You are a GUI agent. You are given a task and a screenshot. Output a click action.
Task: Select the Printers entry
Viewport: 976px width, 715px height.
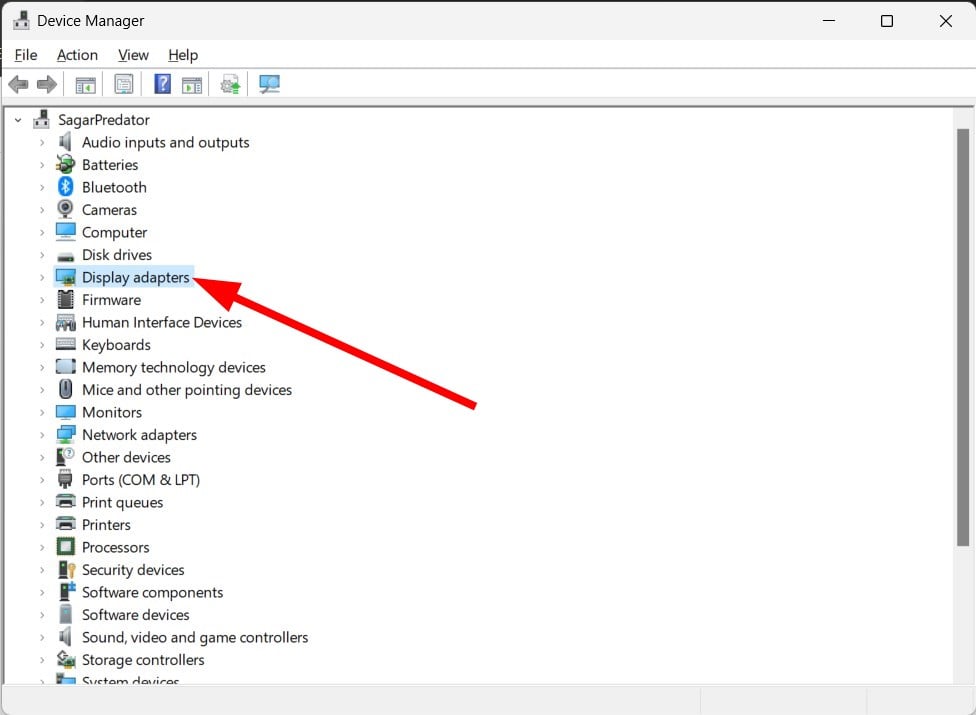[x=106, y=525]
